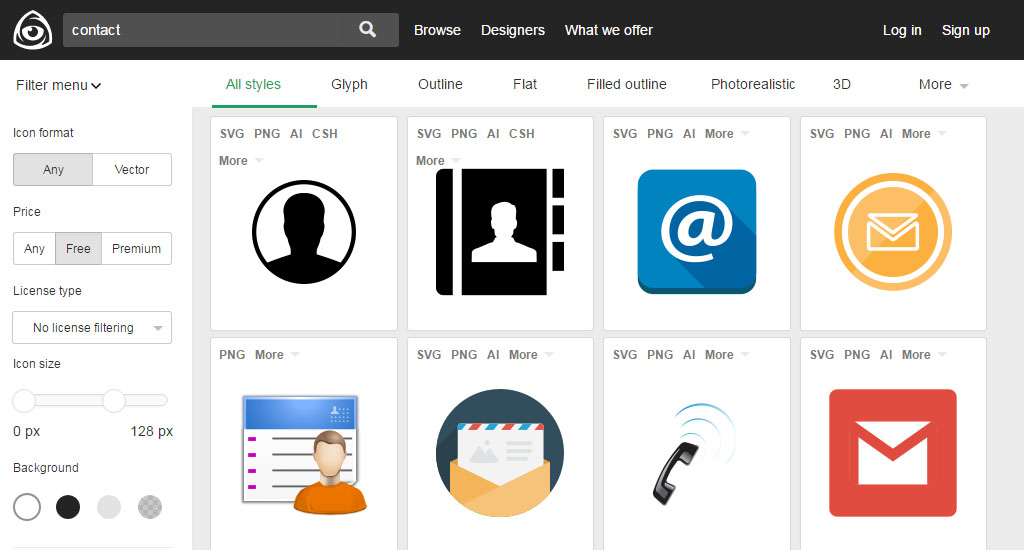Viewport: 1024px width, 550px height.
Task: Click the Sign up link
Action: pos(965,30)
